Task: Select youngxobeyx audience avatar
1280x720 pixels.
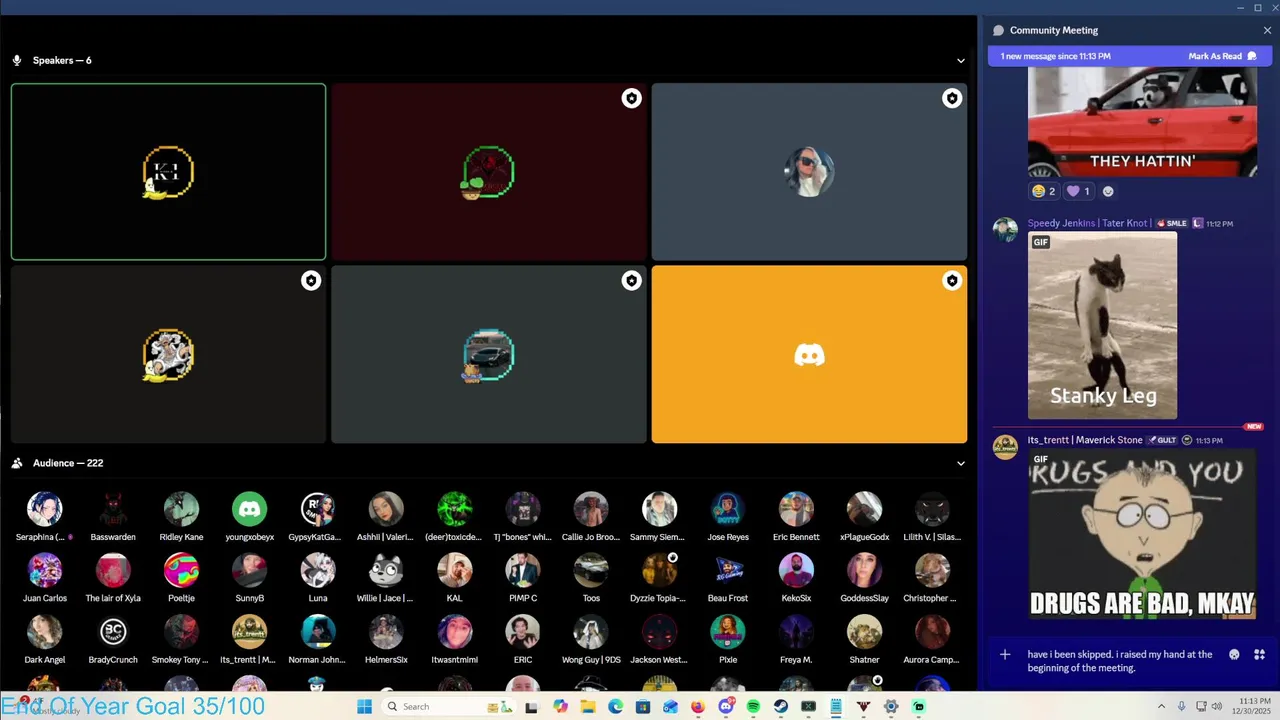Action: pos(249,509)
